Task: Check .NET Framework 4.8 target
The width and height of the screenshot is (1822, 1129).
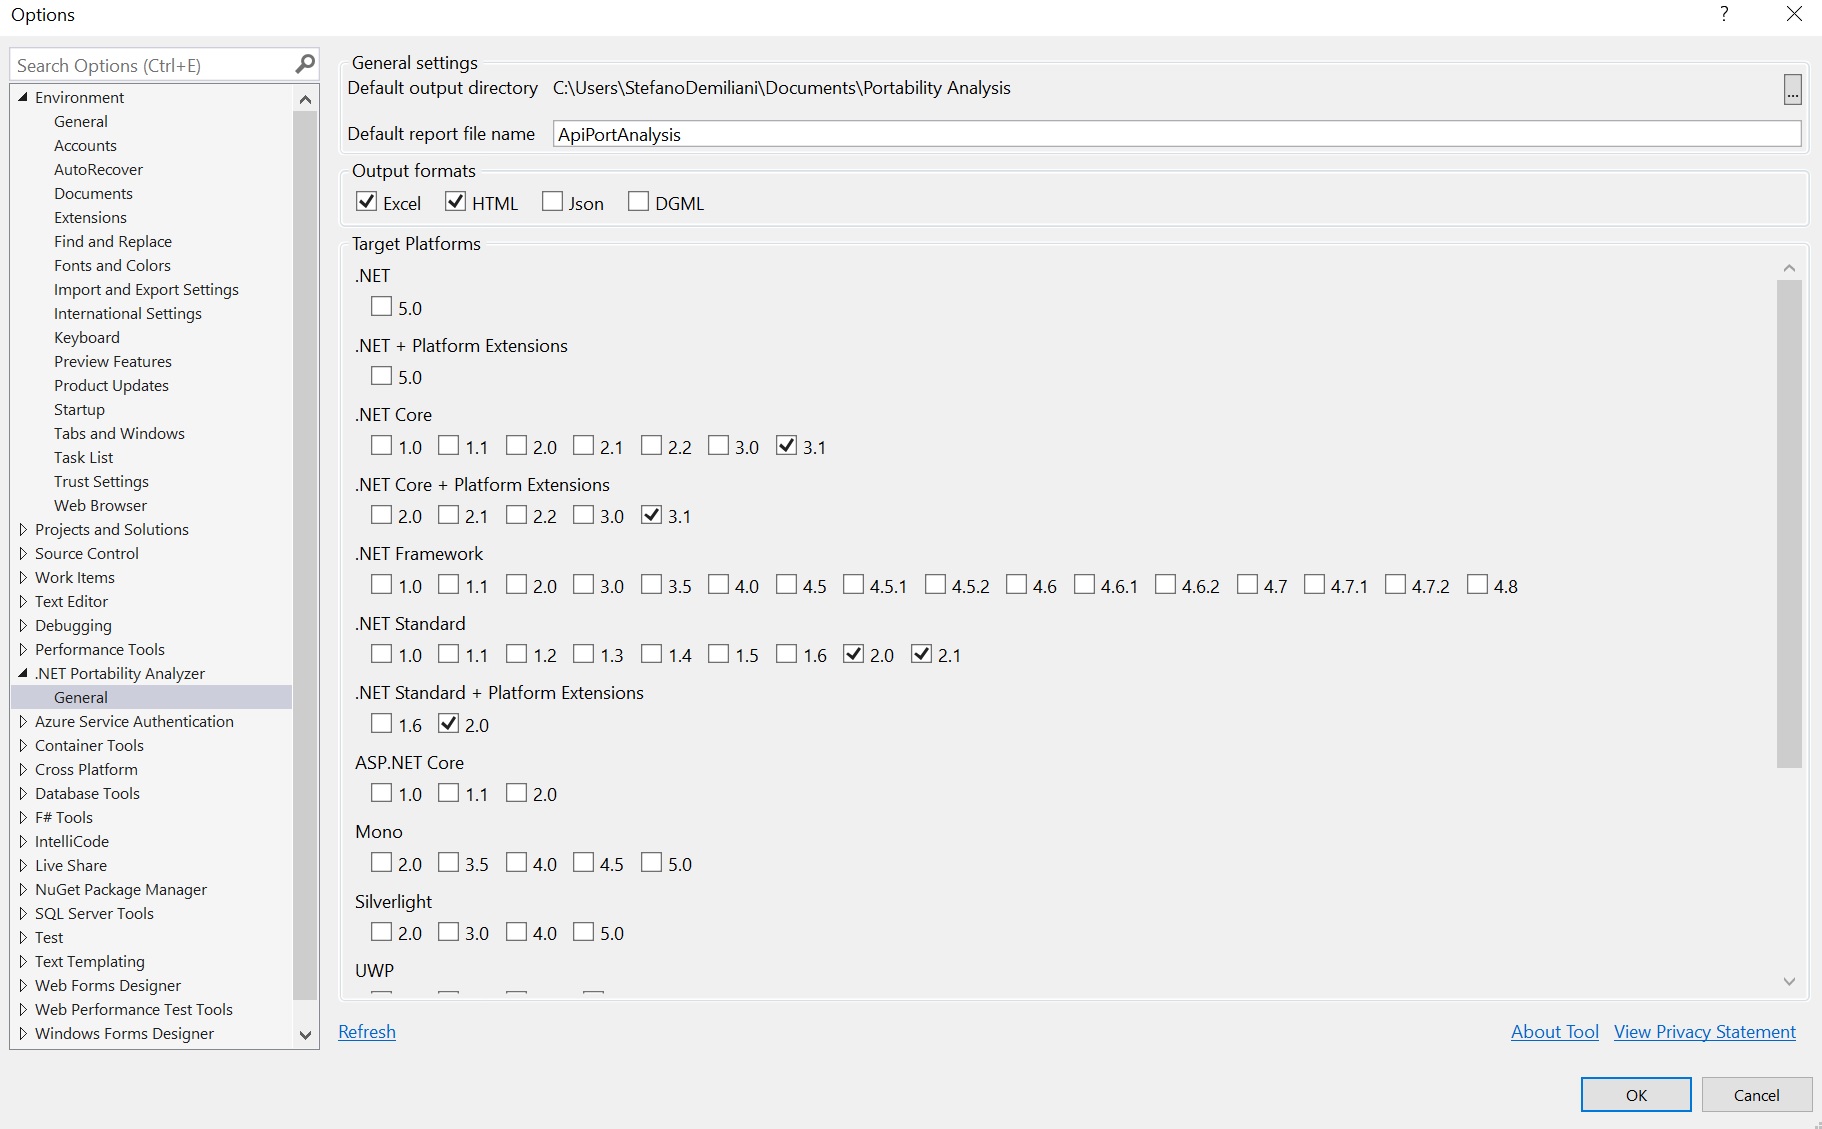Action: coord(1477,585)
